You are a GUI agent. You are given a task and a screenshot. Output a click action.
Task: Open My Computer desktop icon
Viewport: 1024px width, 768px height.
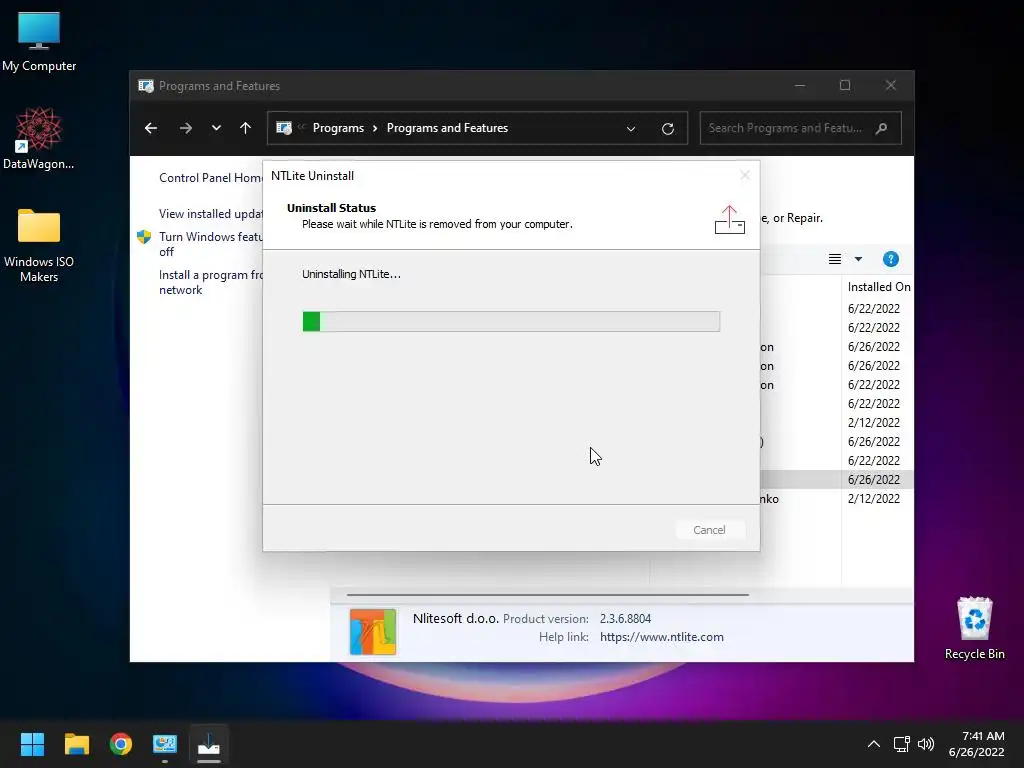[39, 41]
